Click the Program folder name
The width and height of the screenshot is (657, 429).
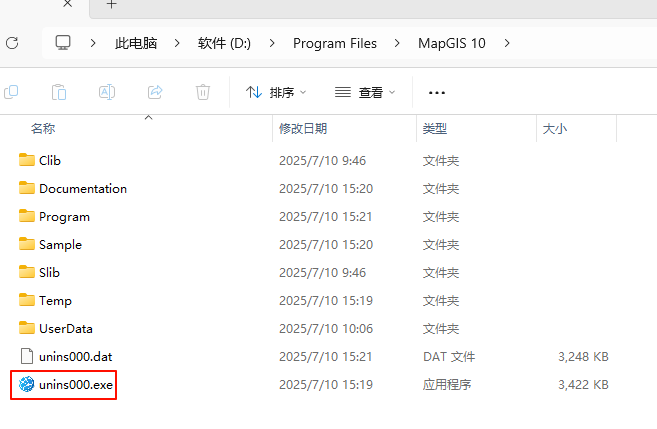pos(65,217)
